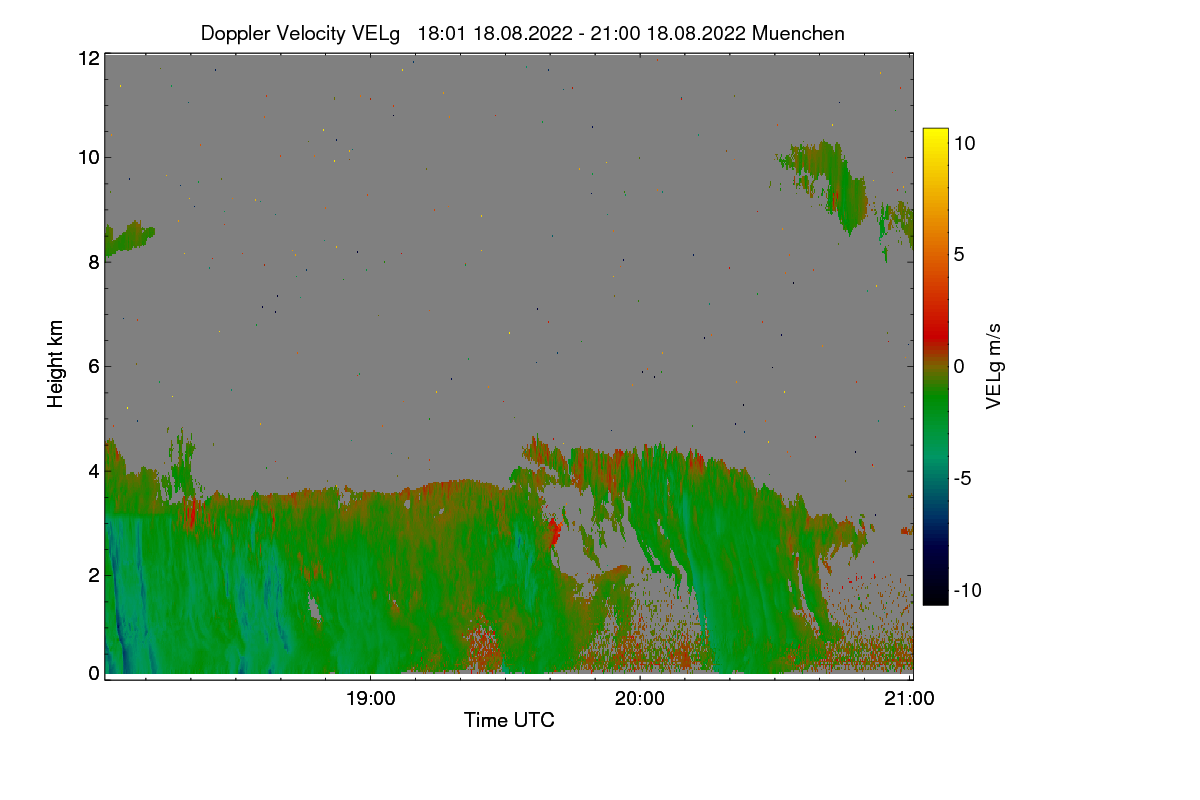Click the bright red velocity patch near 19:40
Image resolution: width=1200 pixels, height=800 pixels.
[x=555, y=532]
